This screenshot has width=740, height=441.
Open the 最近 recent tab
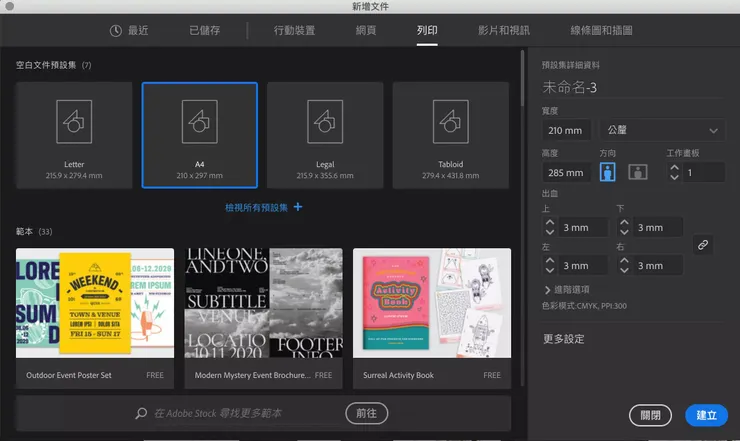pos(129,31)
